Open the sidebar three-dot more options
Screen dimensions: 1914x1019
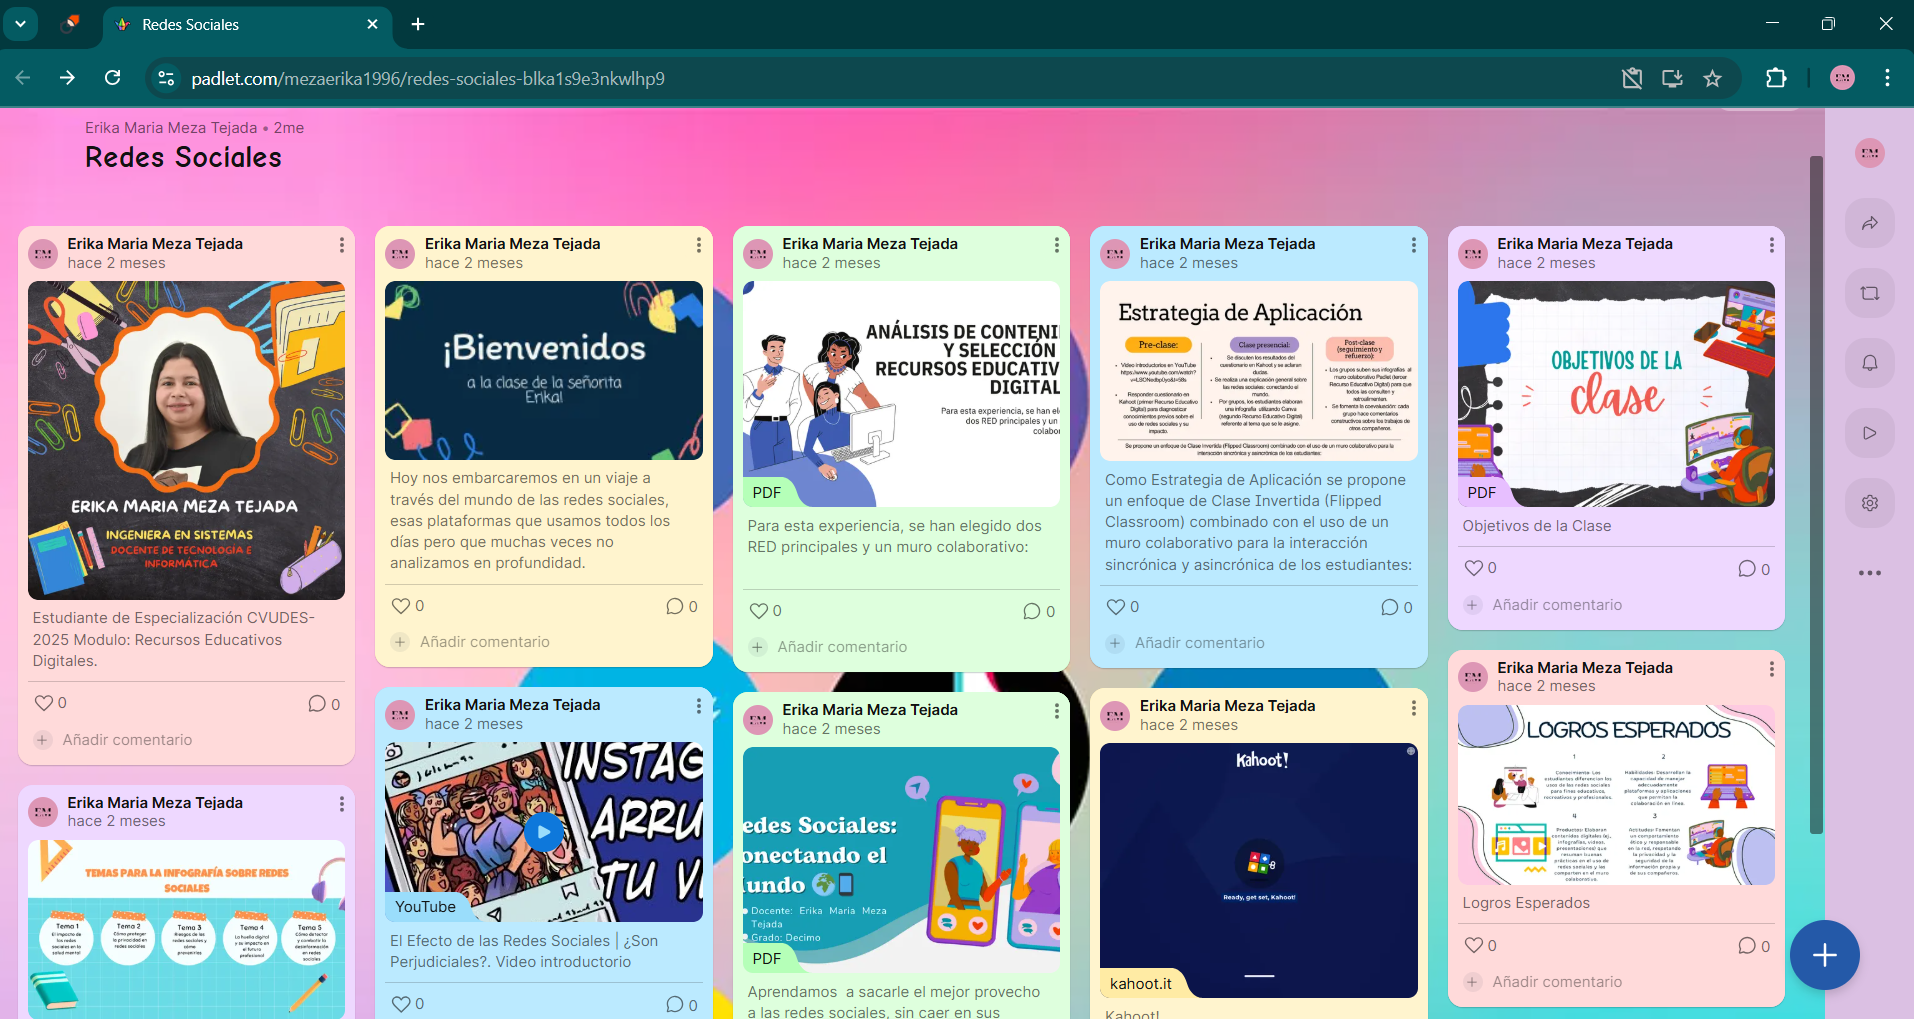(x=1869, y=573)
